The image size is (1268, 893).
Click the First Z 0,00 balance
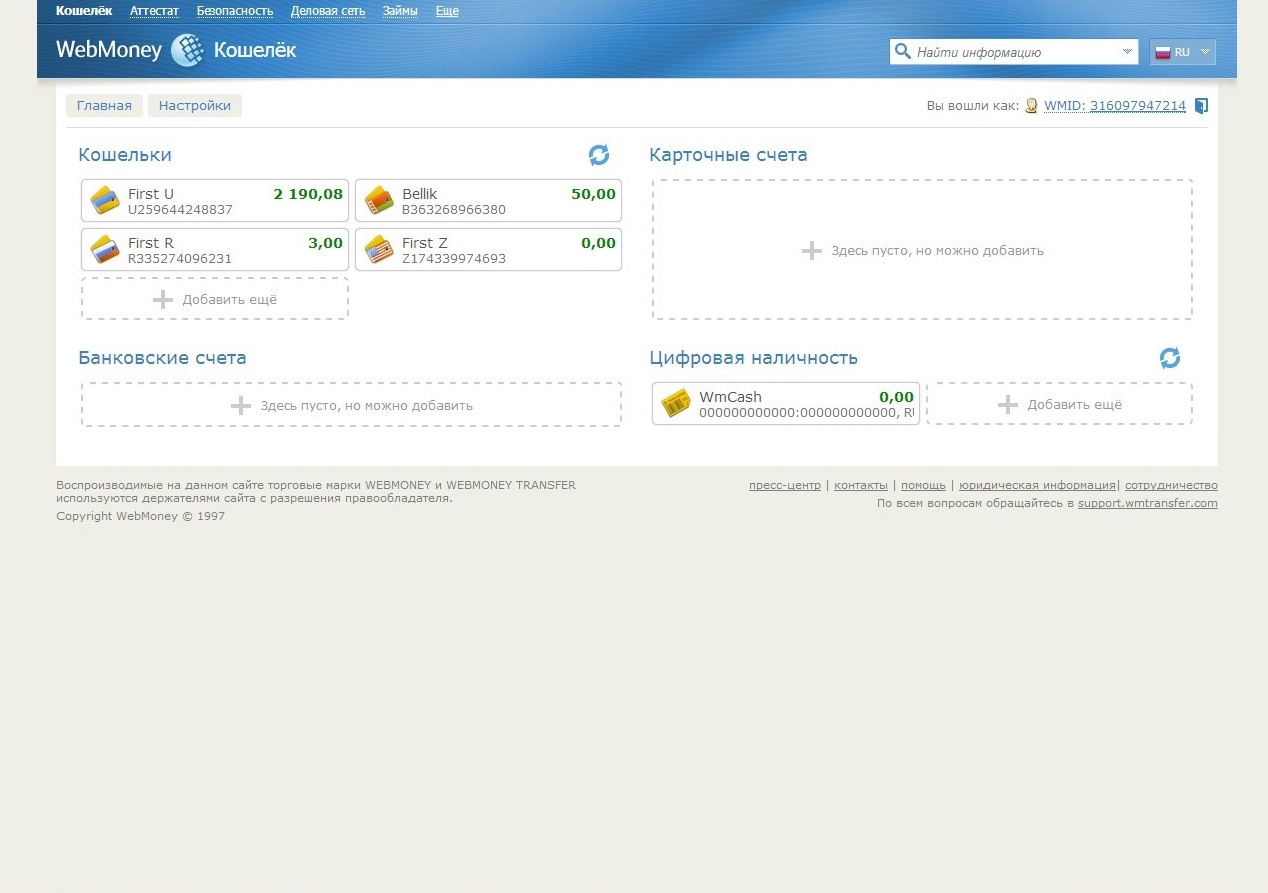pos(598,243)
